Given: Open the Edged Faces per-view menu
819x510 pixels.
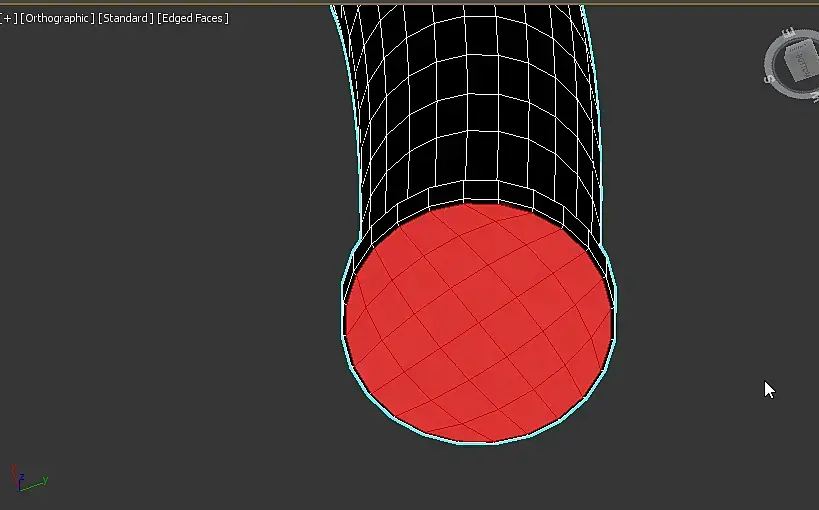Looking at the screenshot, I should click(x=193, y=18).
